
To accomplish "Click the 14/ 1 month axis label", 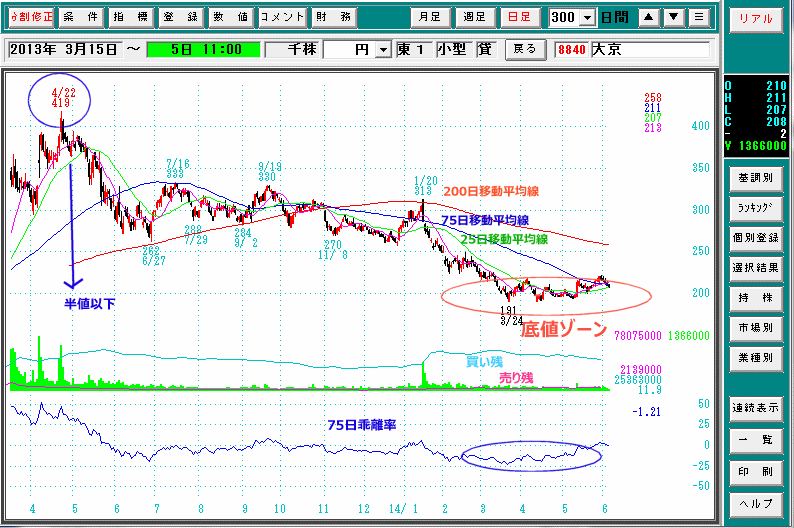I will (x=403, y=509).
